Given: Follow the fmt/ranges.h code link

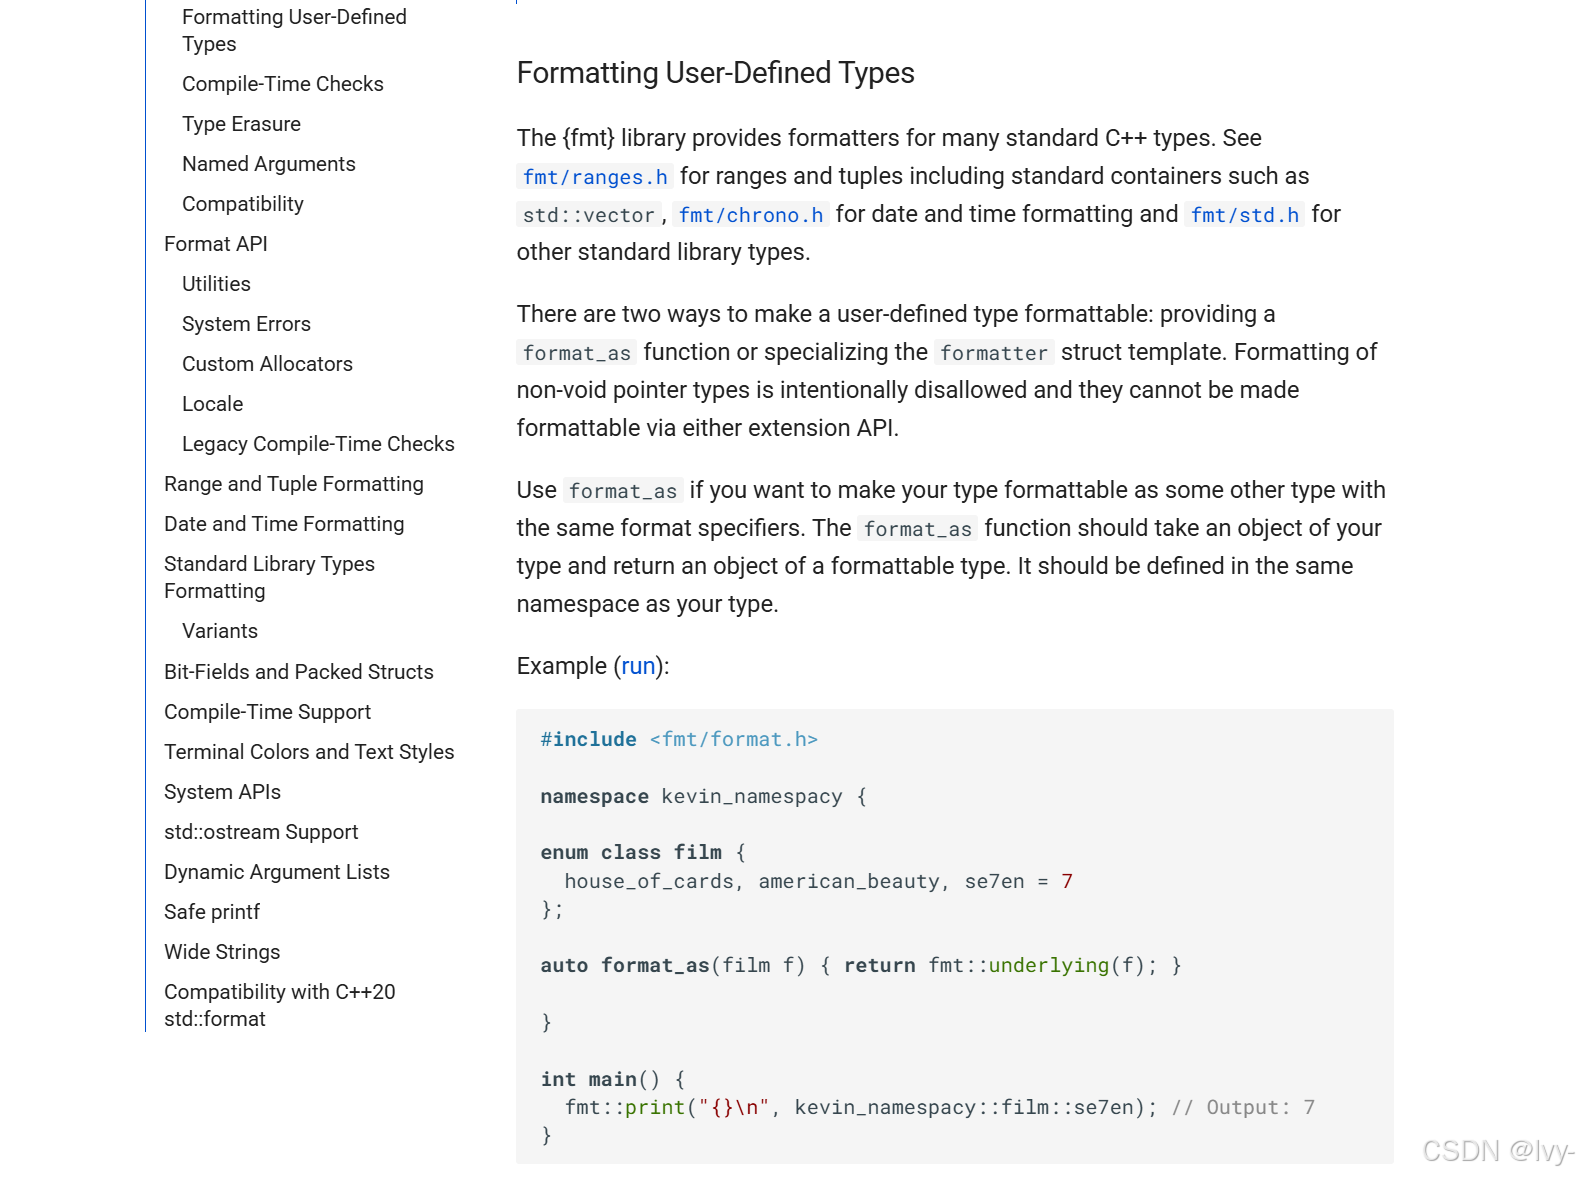Looking at the screenshot, I should pyautogui.click(x=595, y=177).
